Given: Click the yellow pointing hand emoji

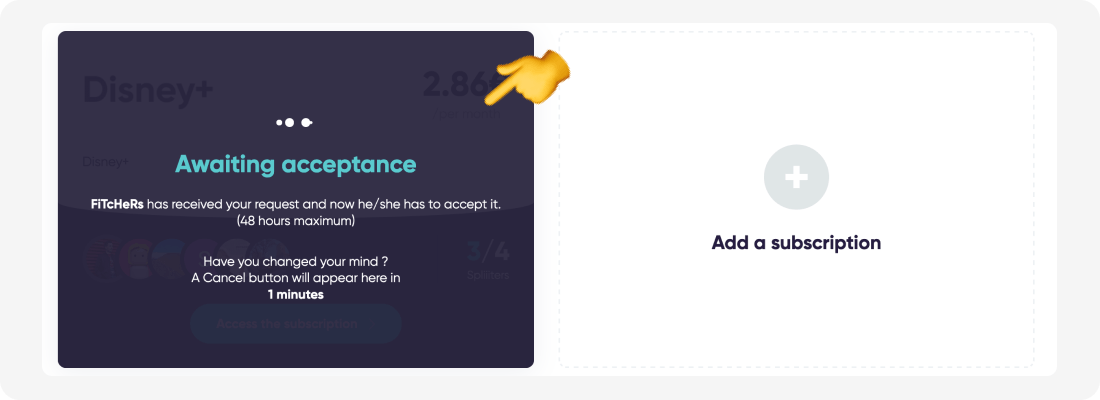Looking at the screenshot, I should pyautogui.click(x=533, y=78).
